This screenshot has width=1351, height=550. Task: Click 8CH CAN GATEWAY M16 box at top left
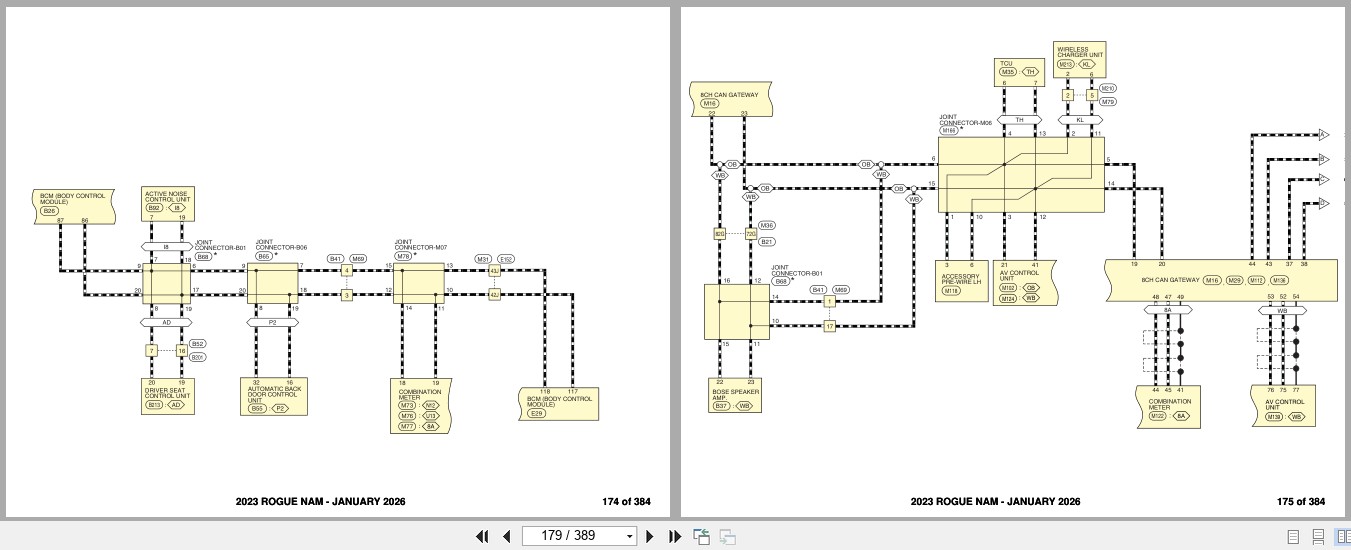pyautogui.click(x=729, y=98)
